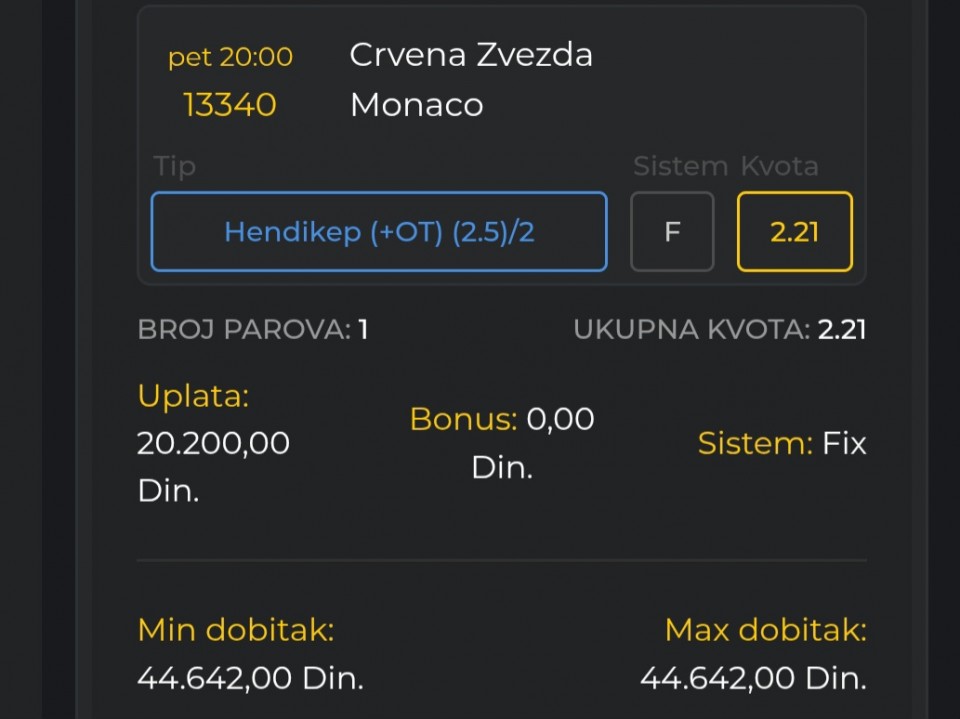Toggle the F system box

(x=672, y=232)
